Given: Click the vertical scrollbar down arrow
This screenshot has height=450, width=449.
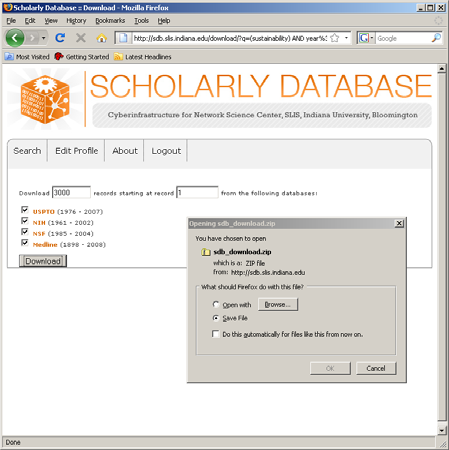Looking at the screenshot, I should pos(442,430).
